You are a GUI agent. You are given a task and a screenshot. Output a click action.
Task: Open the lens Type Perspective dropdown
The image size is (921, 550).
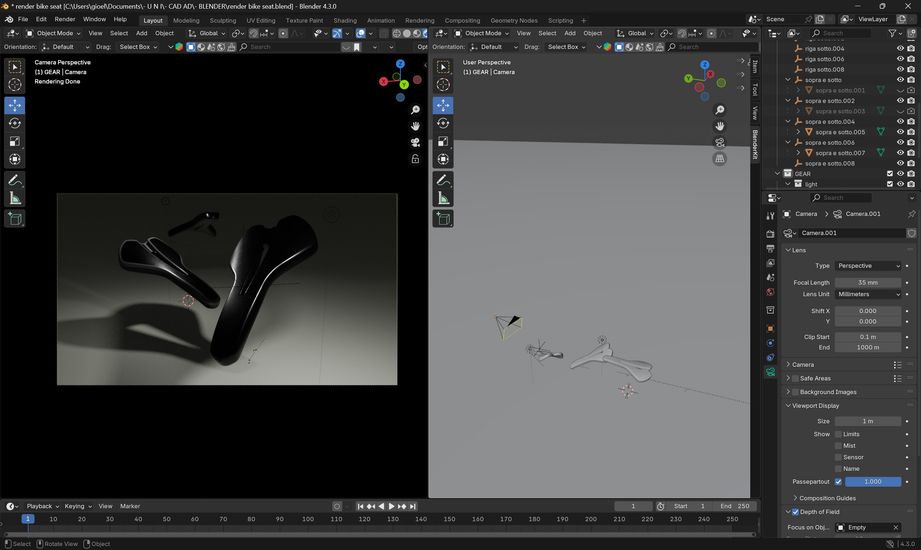[x=868, y=266]
